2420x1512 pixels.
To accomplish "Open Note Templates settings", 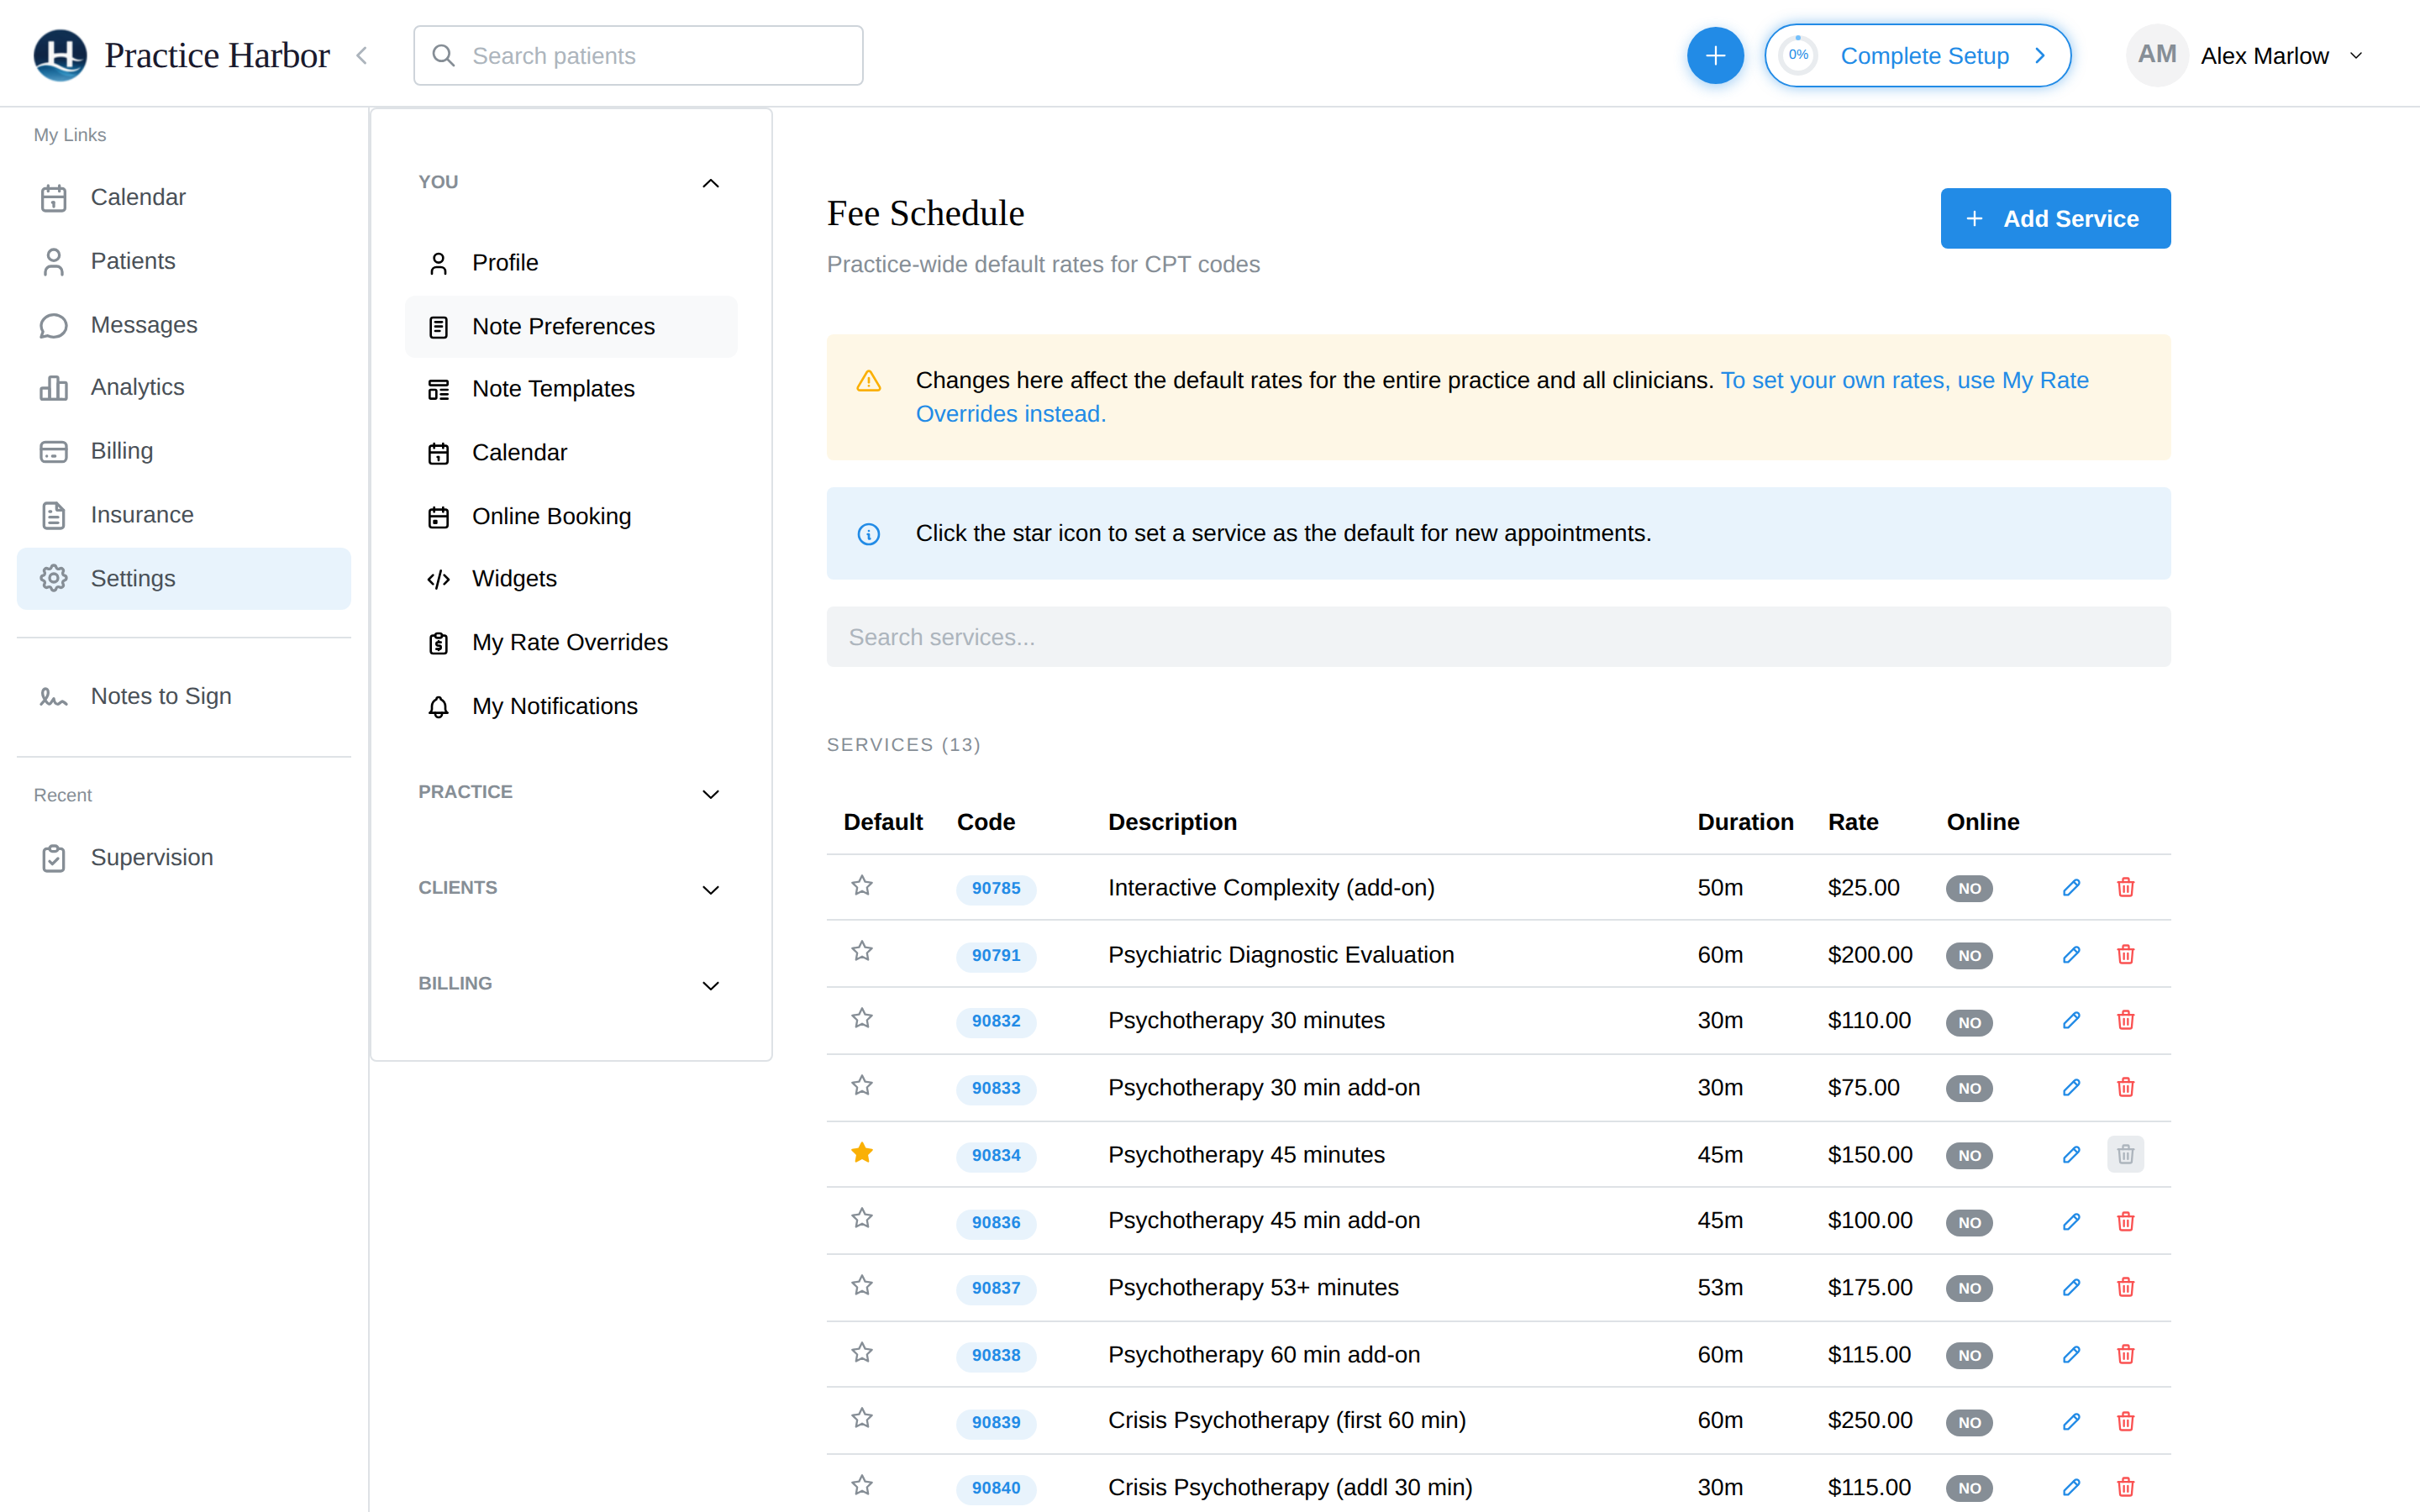I will point(571,389).
